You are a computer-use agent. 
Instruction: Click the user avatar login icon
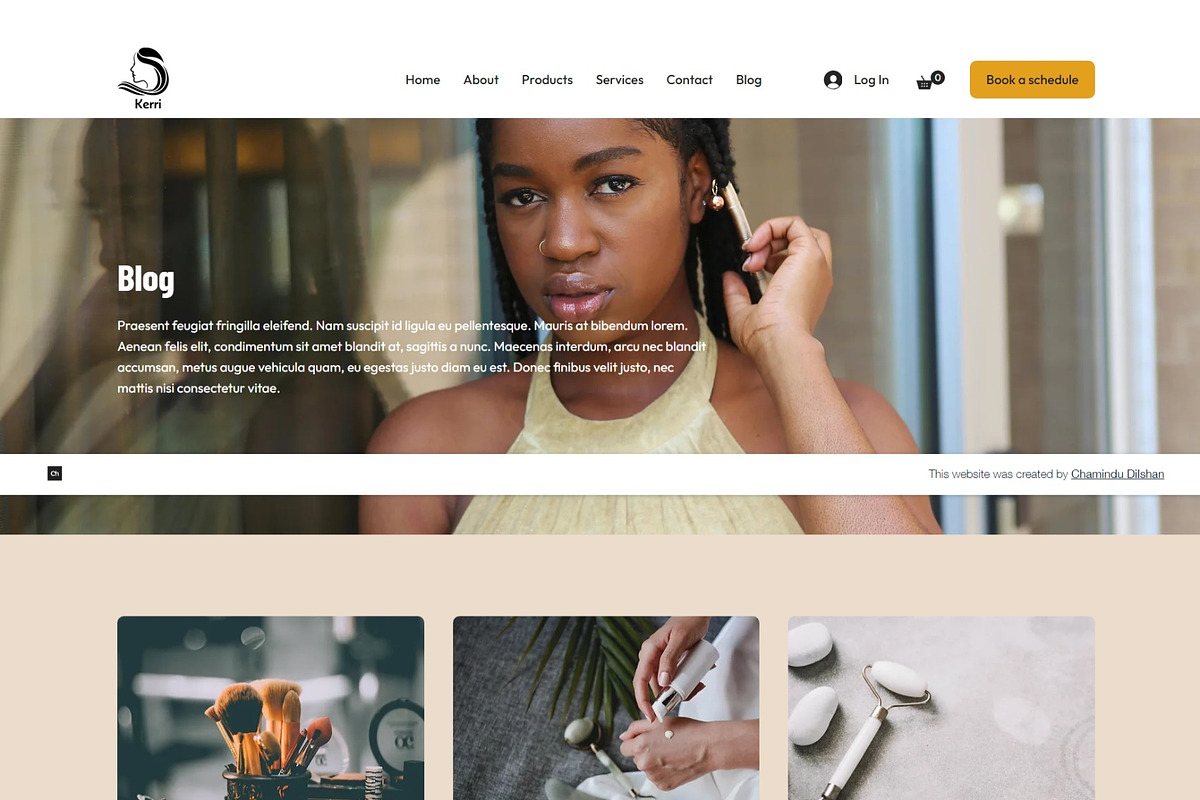click(x=833, y=80)
